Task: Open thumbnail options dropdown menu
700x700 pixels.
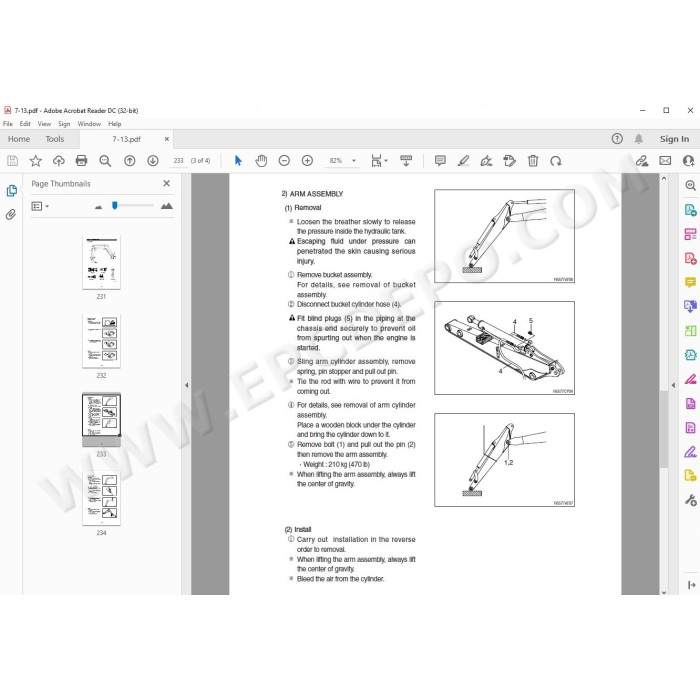Action: pos(40,206)
